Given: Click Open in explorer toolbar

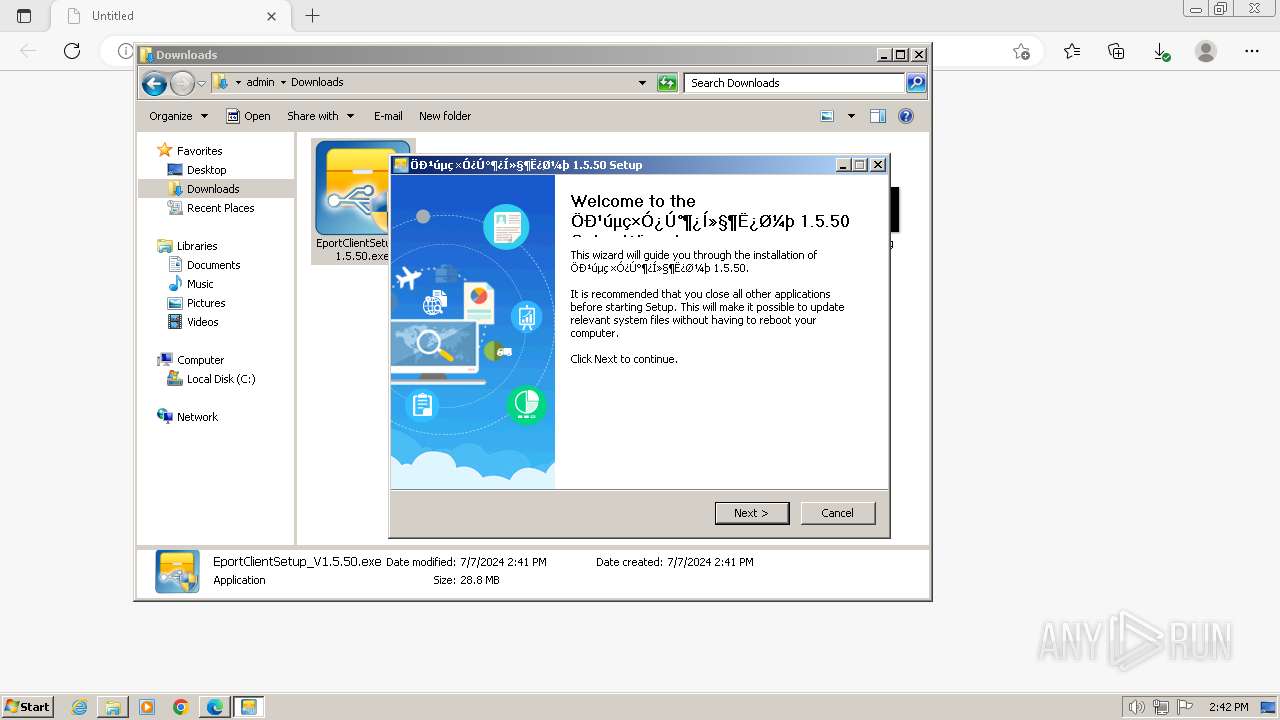Looking at the screenshot, I should [x=248, y=116].
